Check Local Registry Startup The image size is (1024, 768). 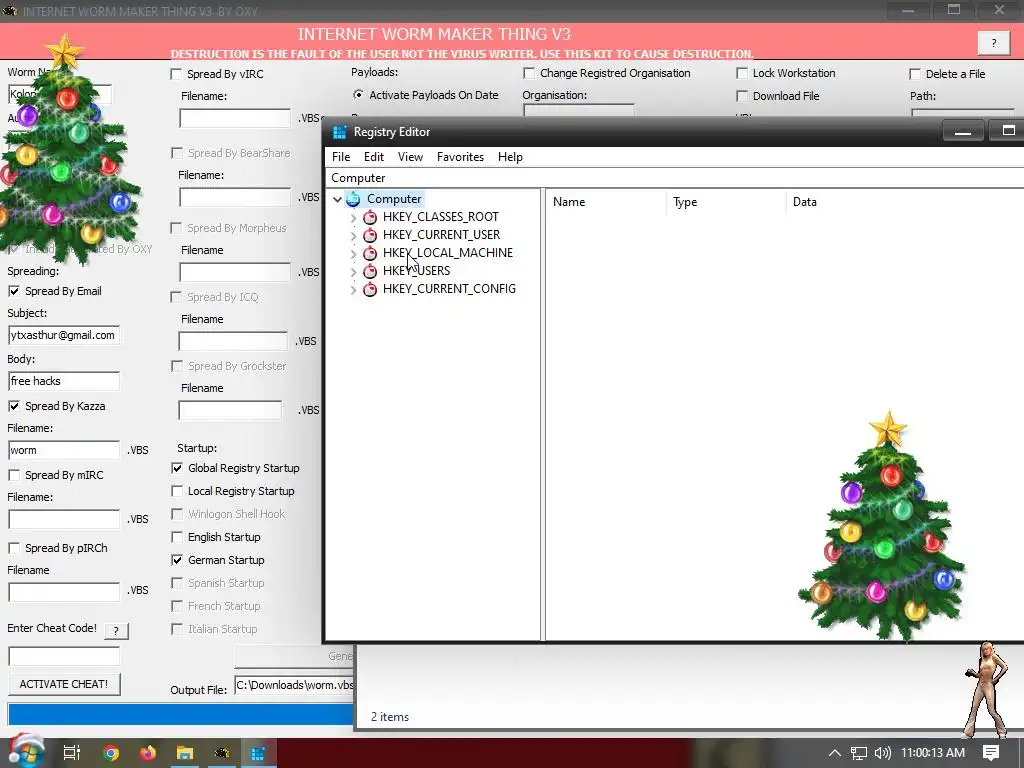177,491
